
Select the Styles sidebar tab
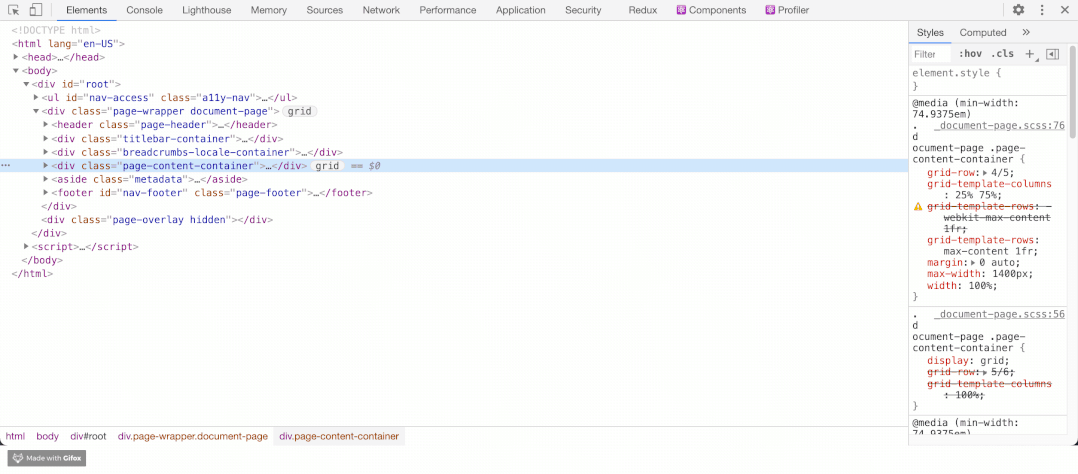[930, 32]
